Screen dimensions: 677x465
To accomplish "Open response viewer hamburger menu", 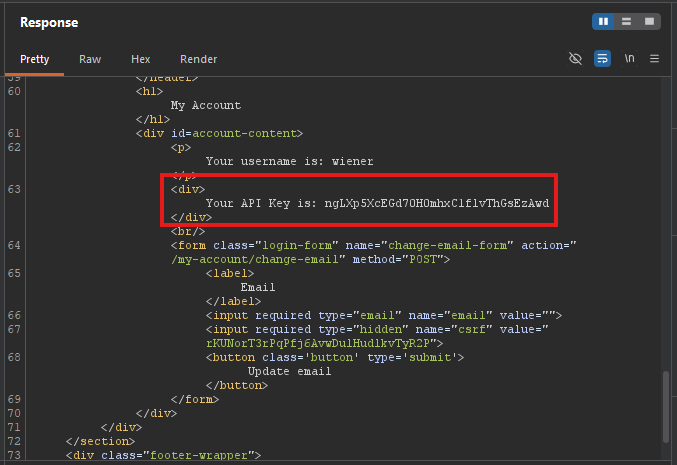I will (x=655, y=59).
